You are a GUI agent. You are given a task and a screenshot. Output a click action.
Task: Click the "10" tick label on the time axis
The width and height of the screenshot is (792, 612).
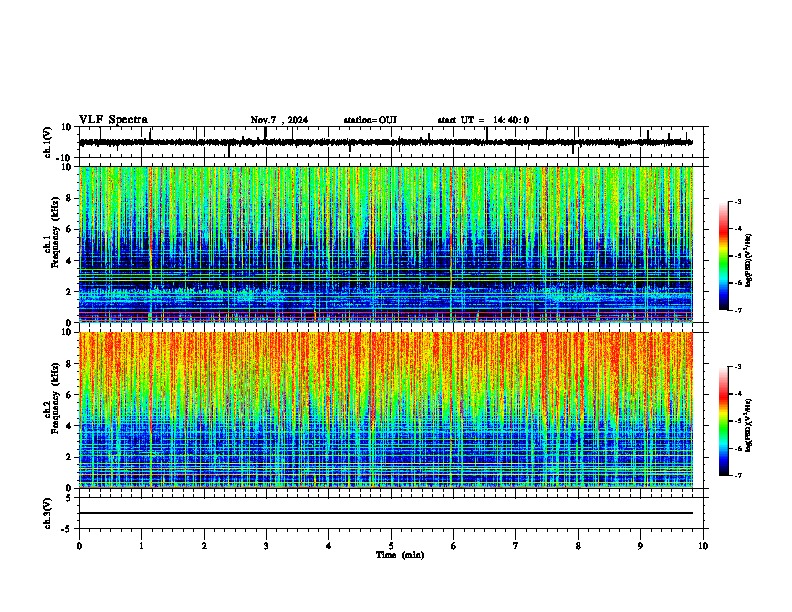[x=703, y=546]
